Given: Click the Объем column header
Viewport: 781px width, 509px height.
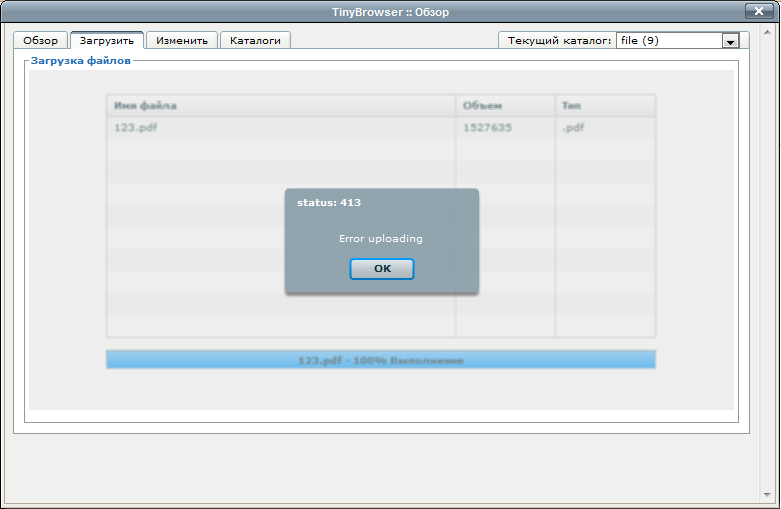Looking at the screenshot, I should [482, 106].
